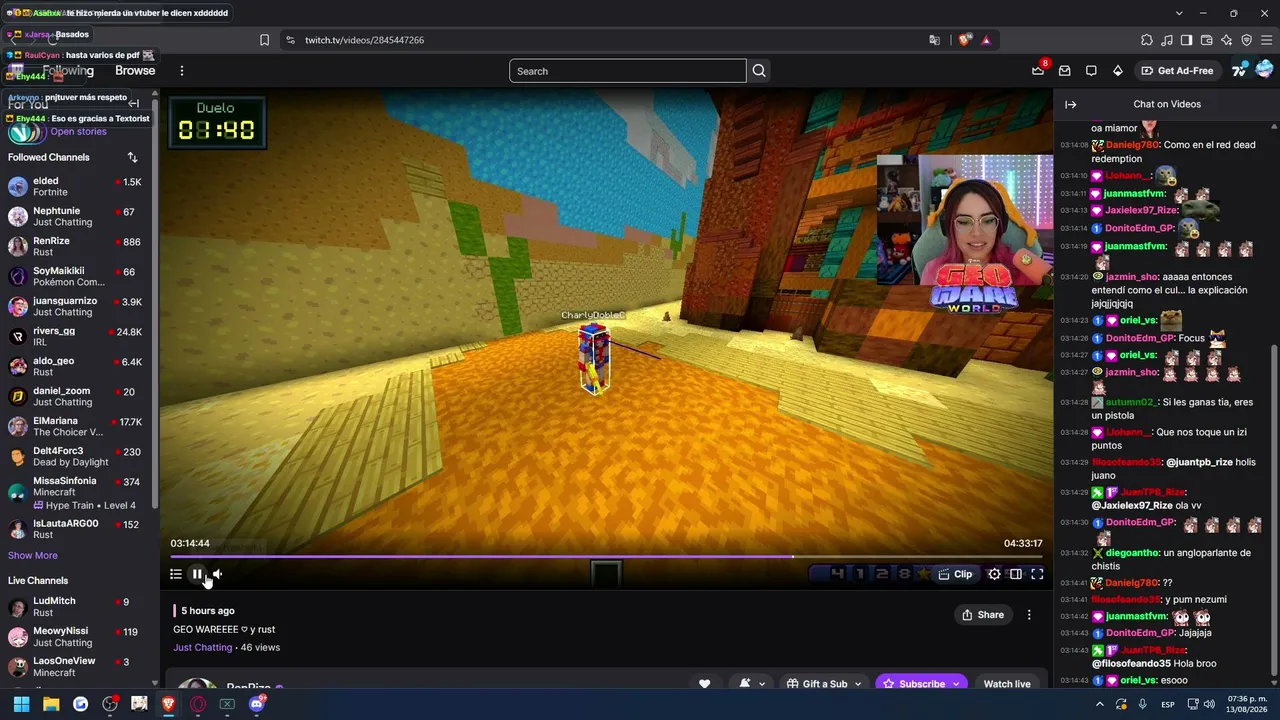Open Brave VPN shield icon
The width and height of the screenshot is (1280, 720).
click(1247, 40)
